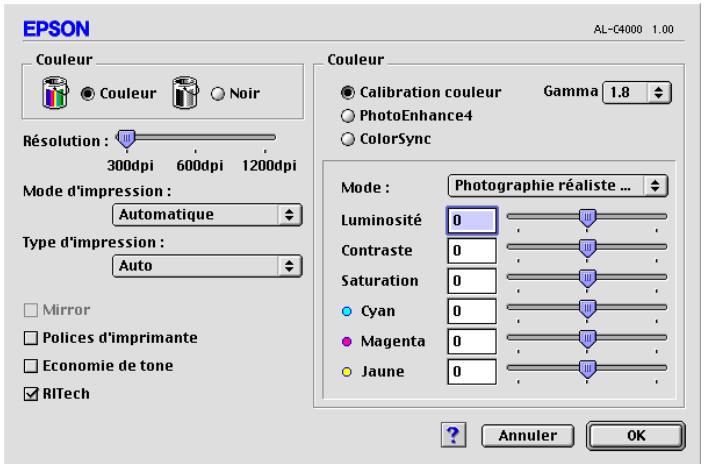Click the Contraste slider thumb

click(587, 248)
